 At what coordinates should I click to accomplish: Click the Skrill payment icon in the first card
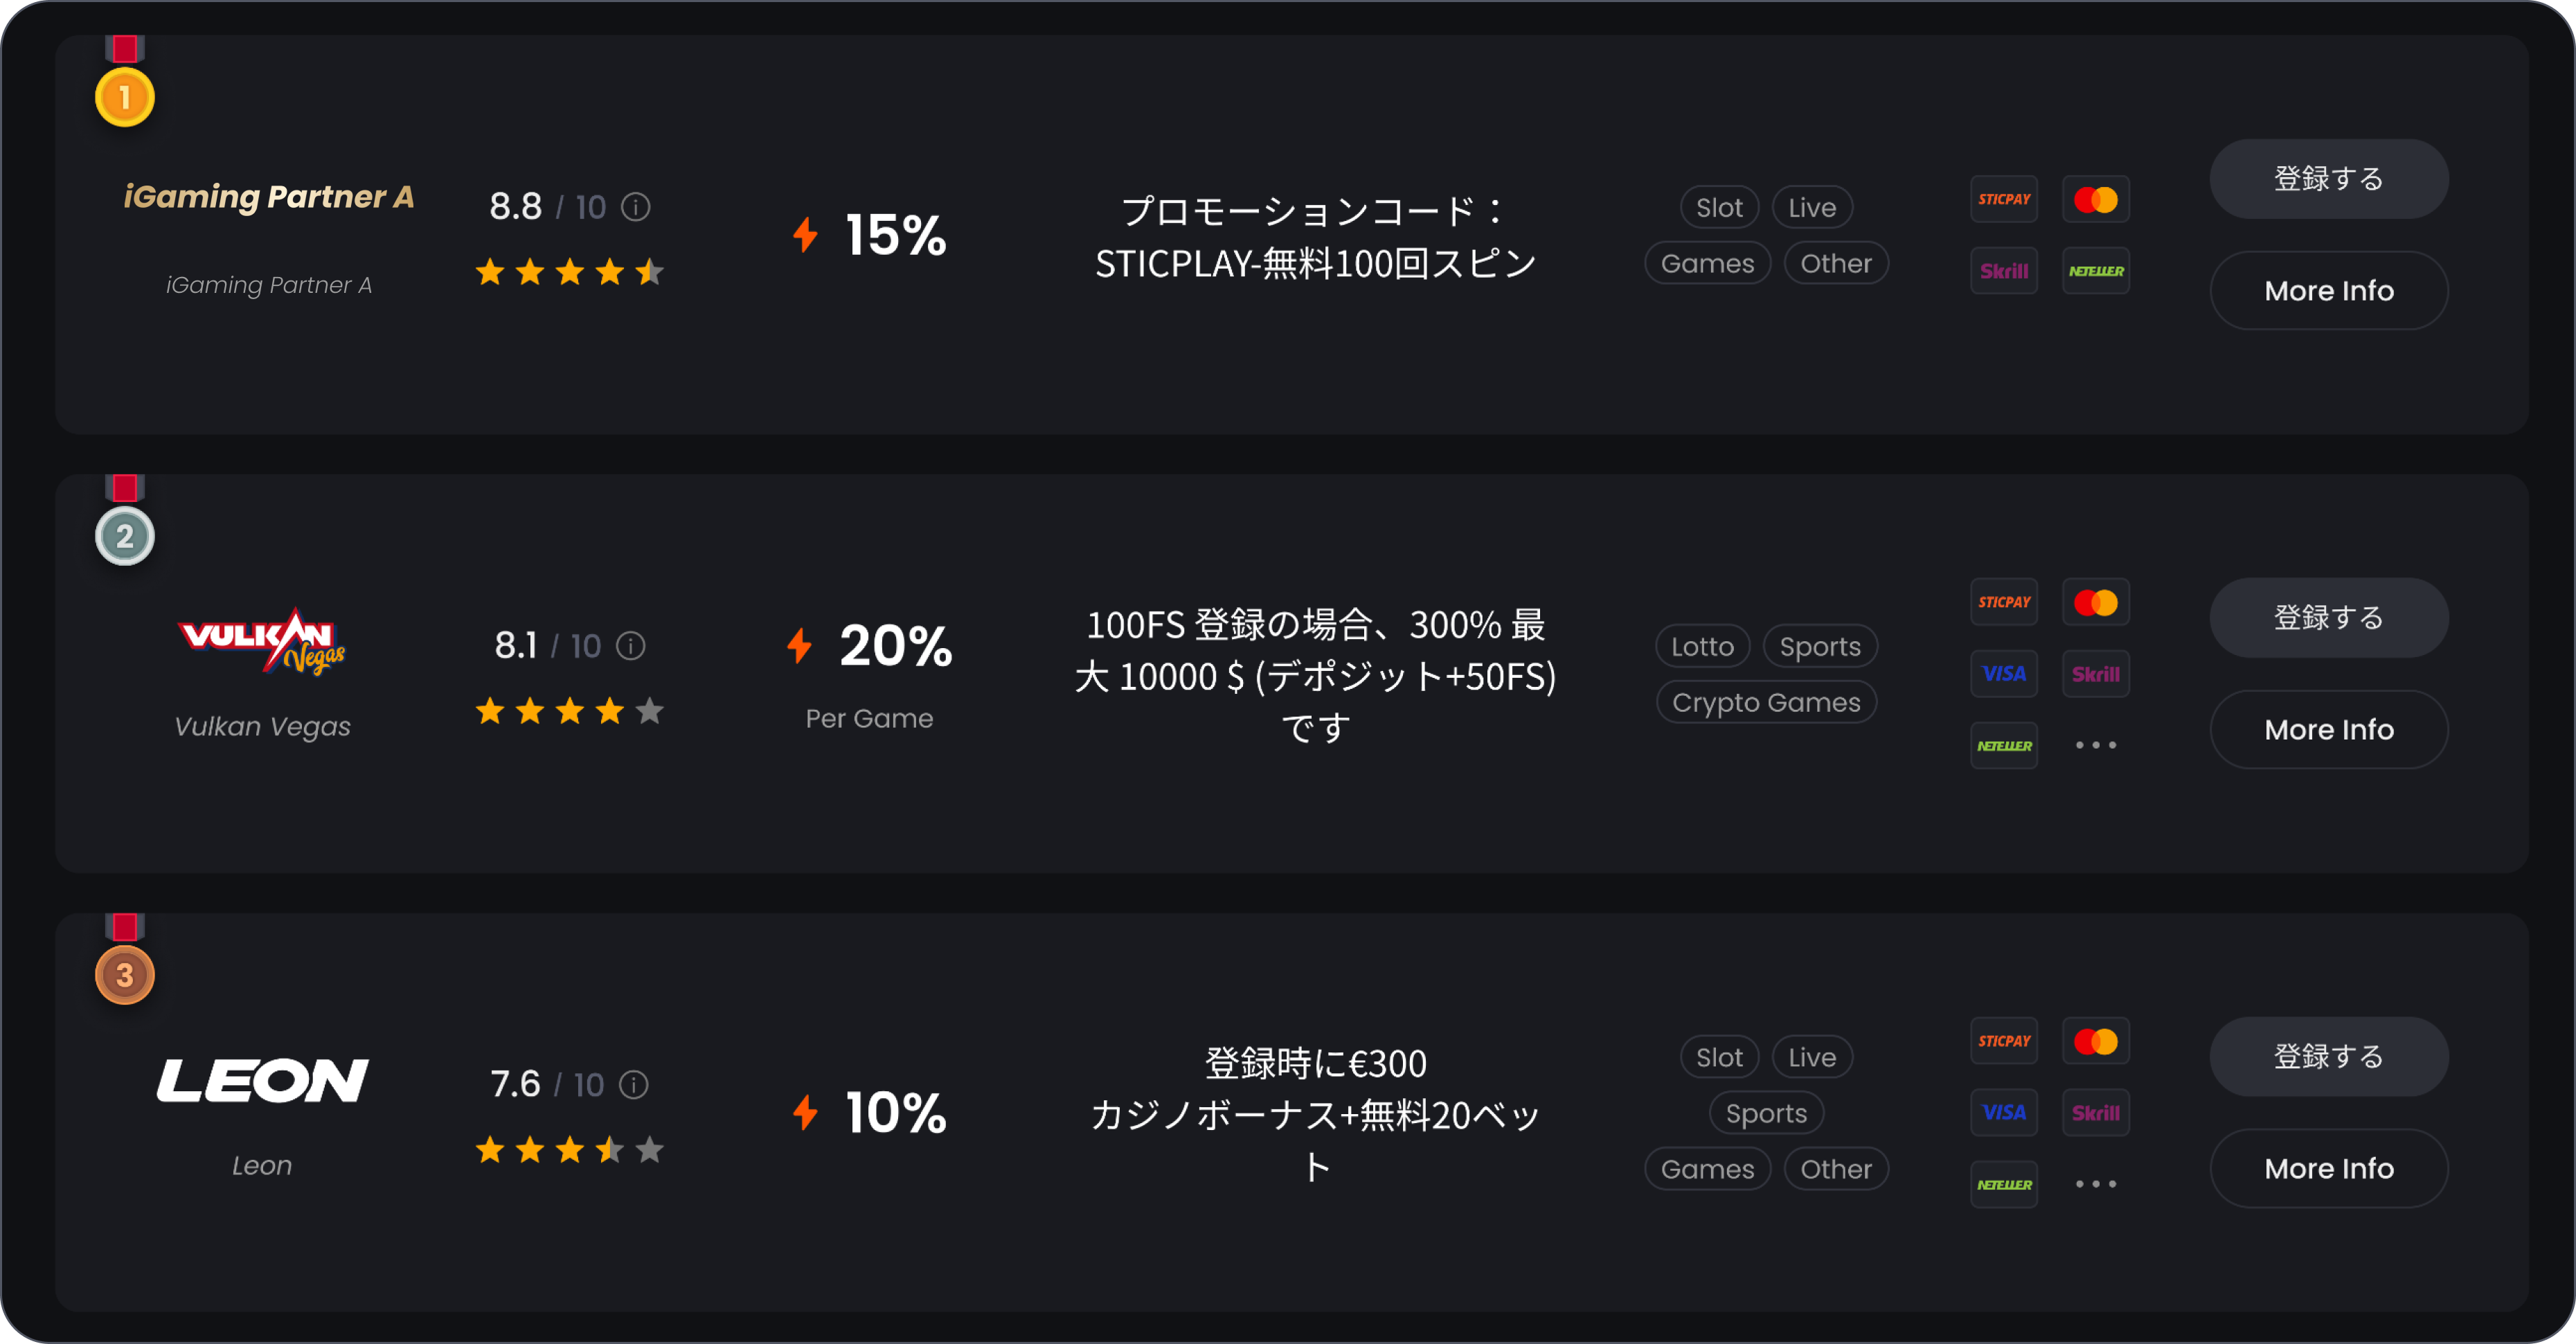2004,271
